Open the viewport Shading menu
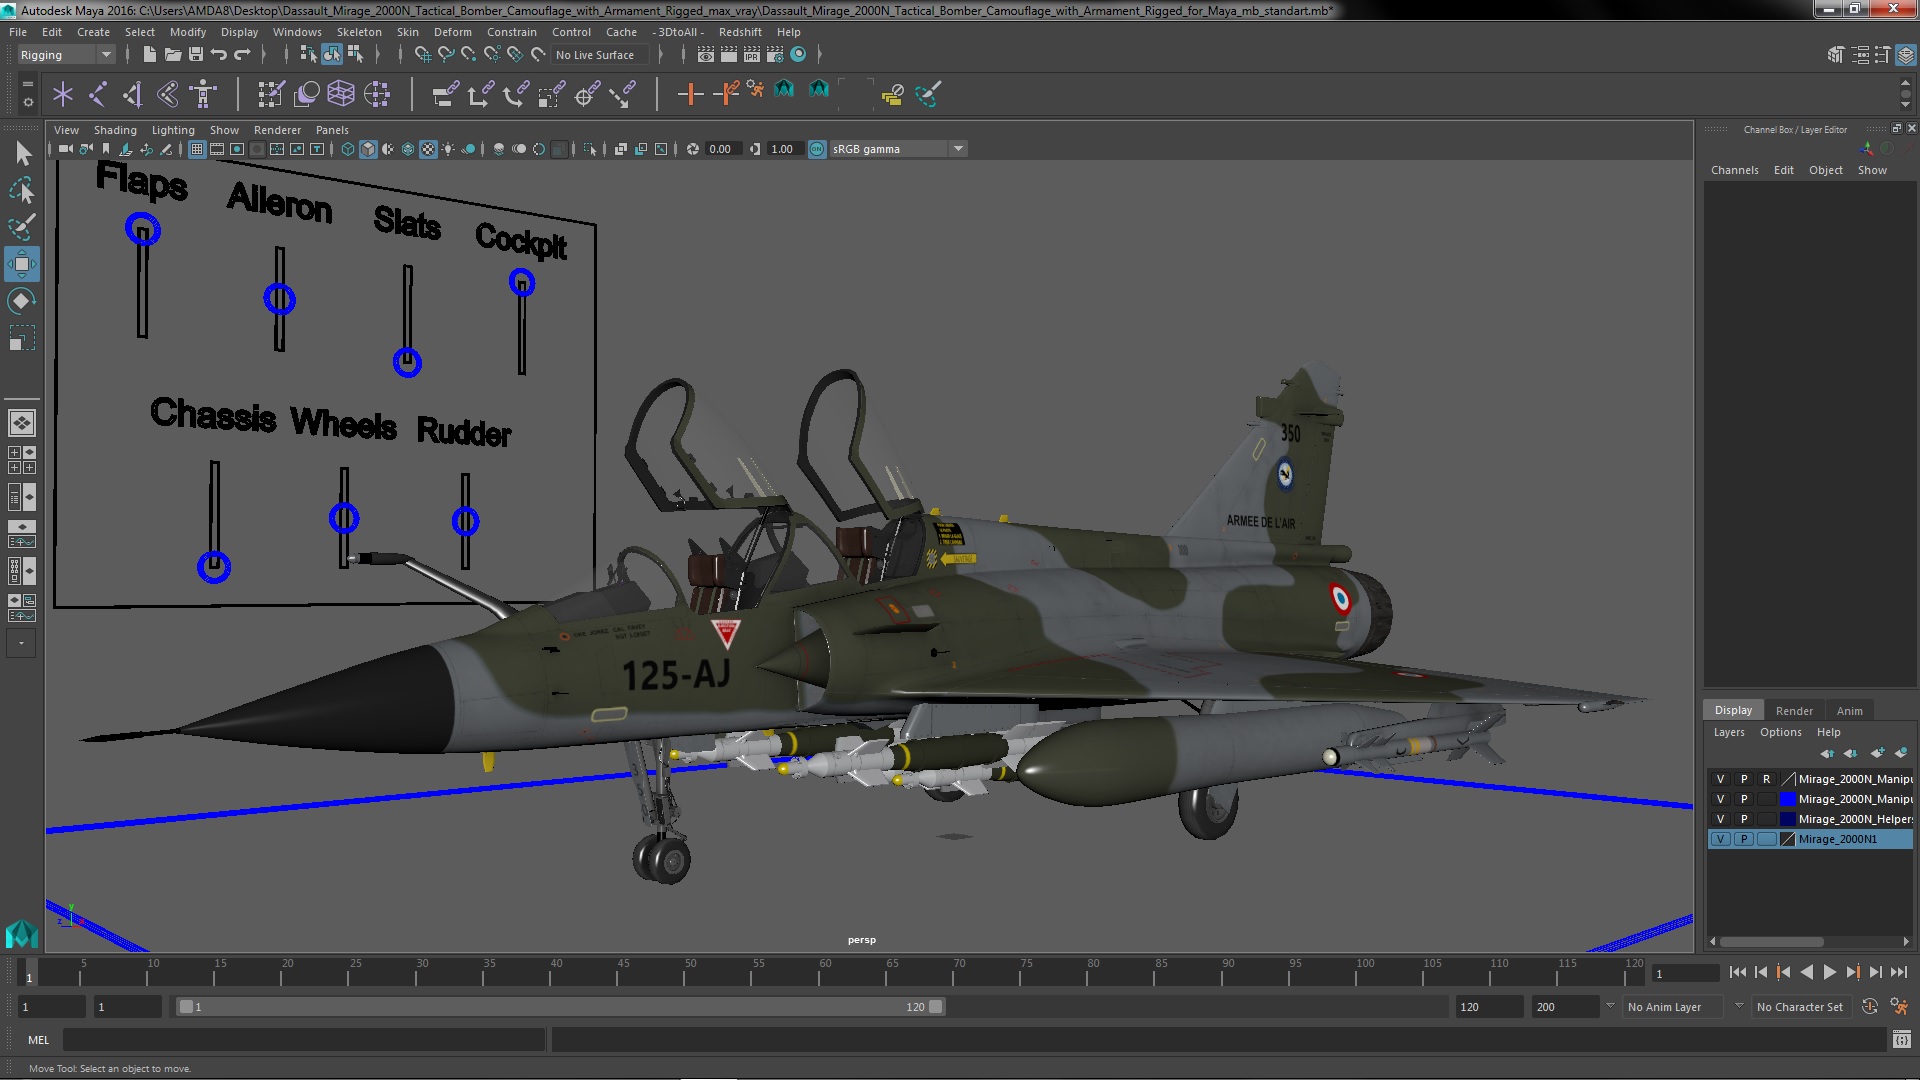 (x=115, y=130)
